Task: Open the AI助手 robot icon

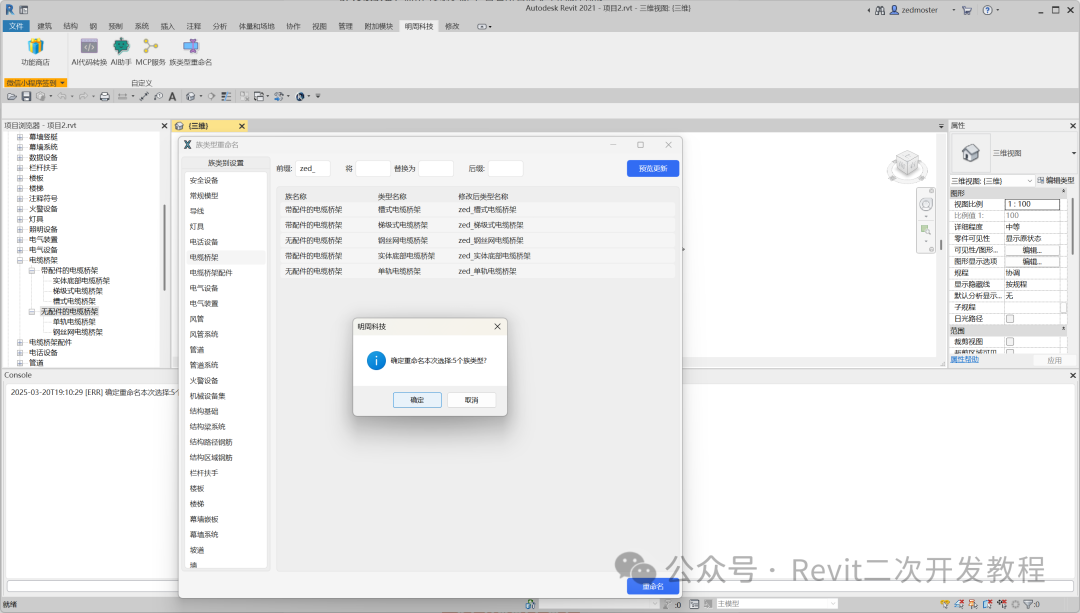Action: tap(121, 47)
